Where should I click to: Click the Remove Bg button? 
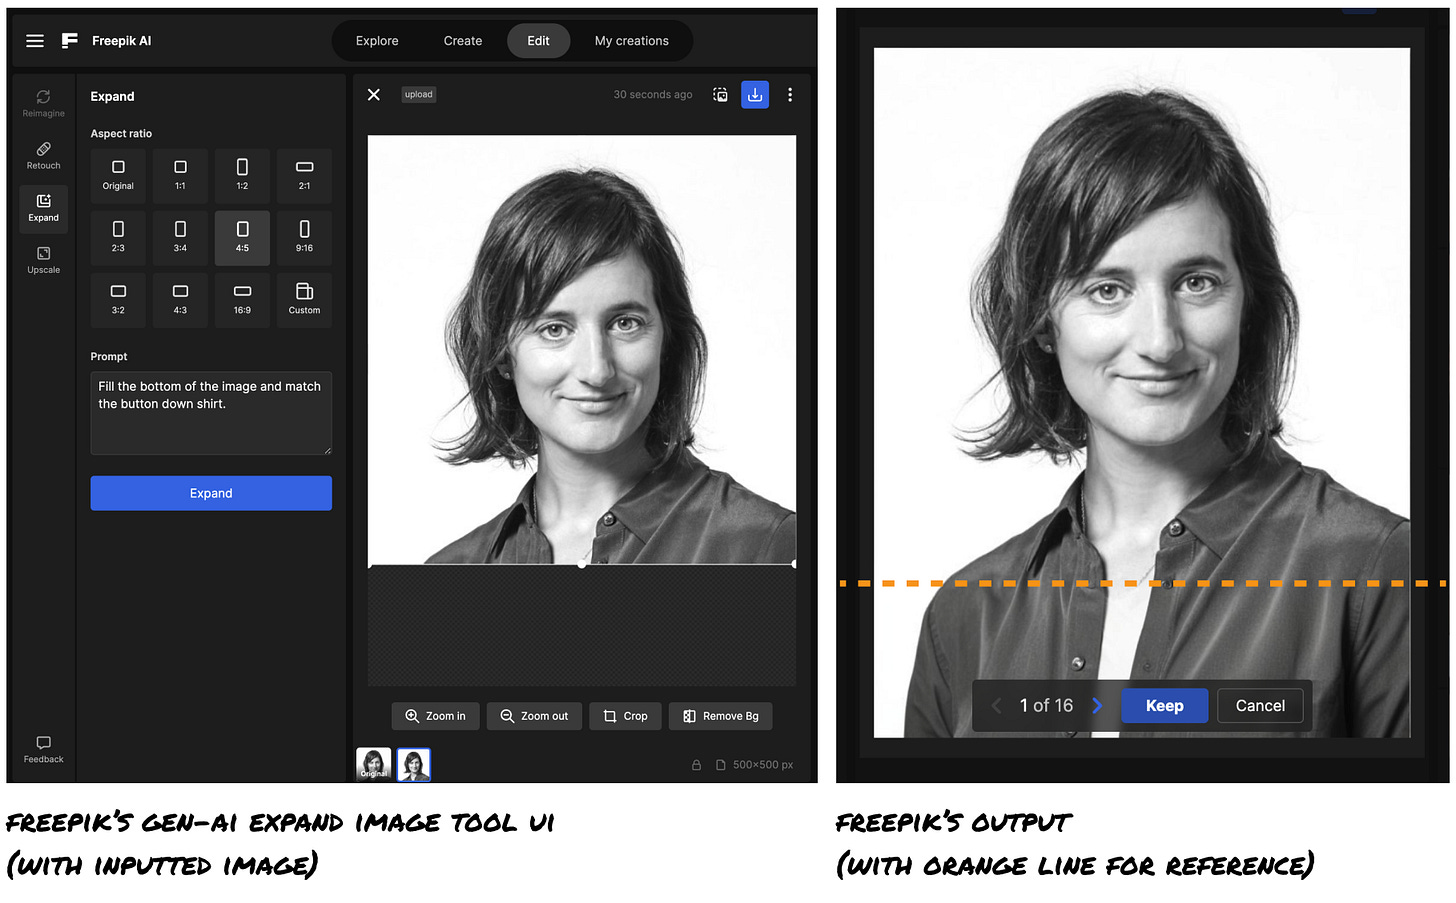(x=720, y=716)
